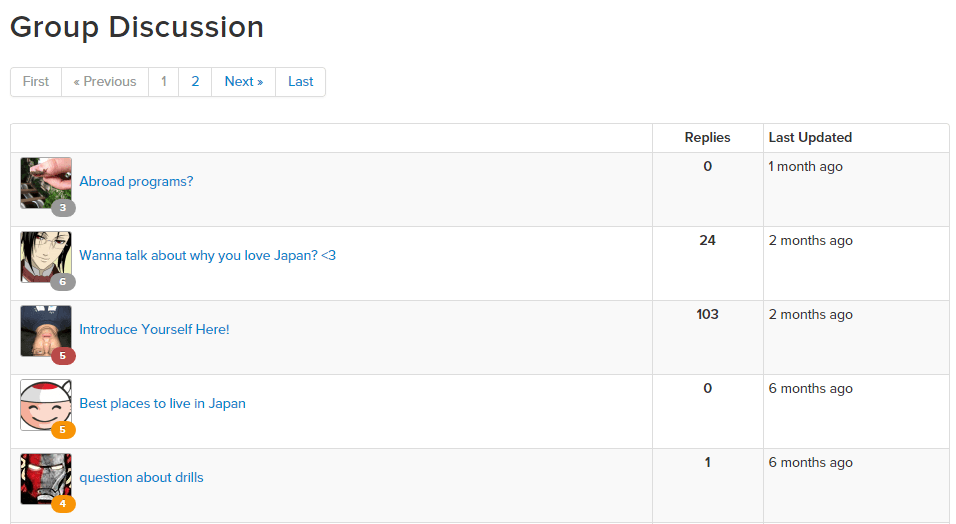Click the red mask avatar by 'question about drills'
Viewport: 956px width, 524px height.
46,479
